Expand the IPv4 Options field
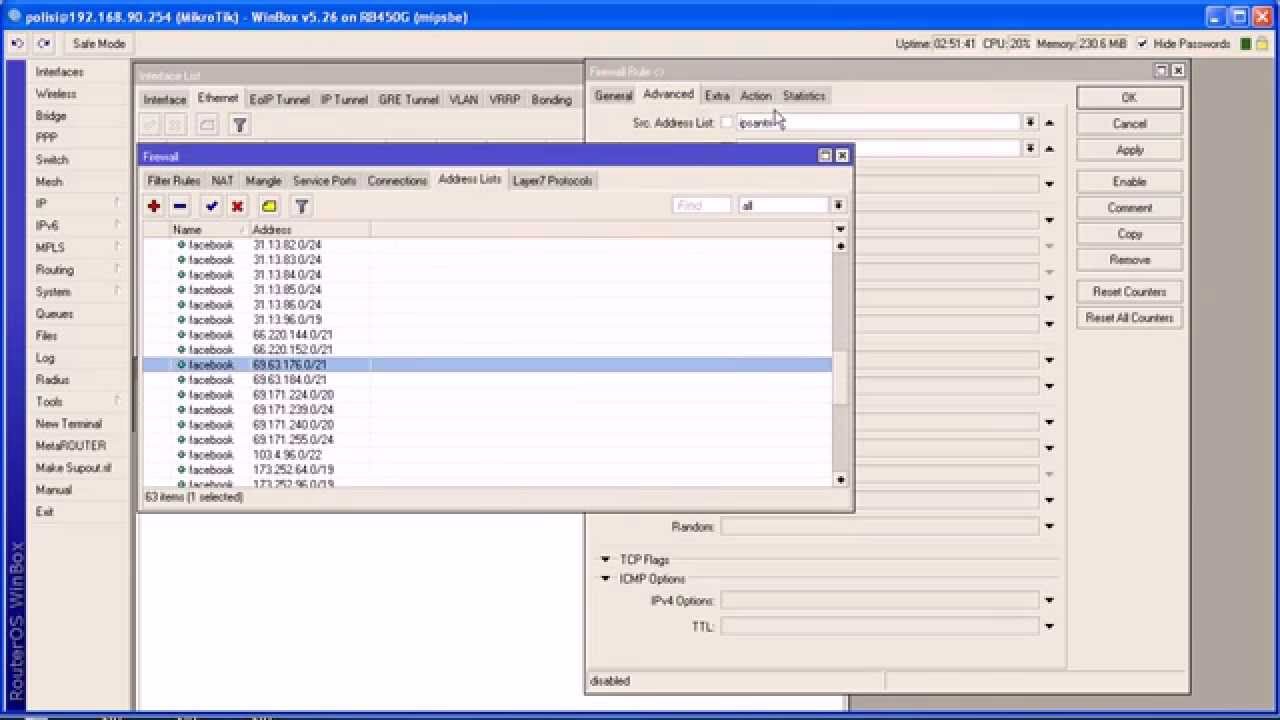1280x720 pixels. click(1049, 601)
